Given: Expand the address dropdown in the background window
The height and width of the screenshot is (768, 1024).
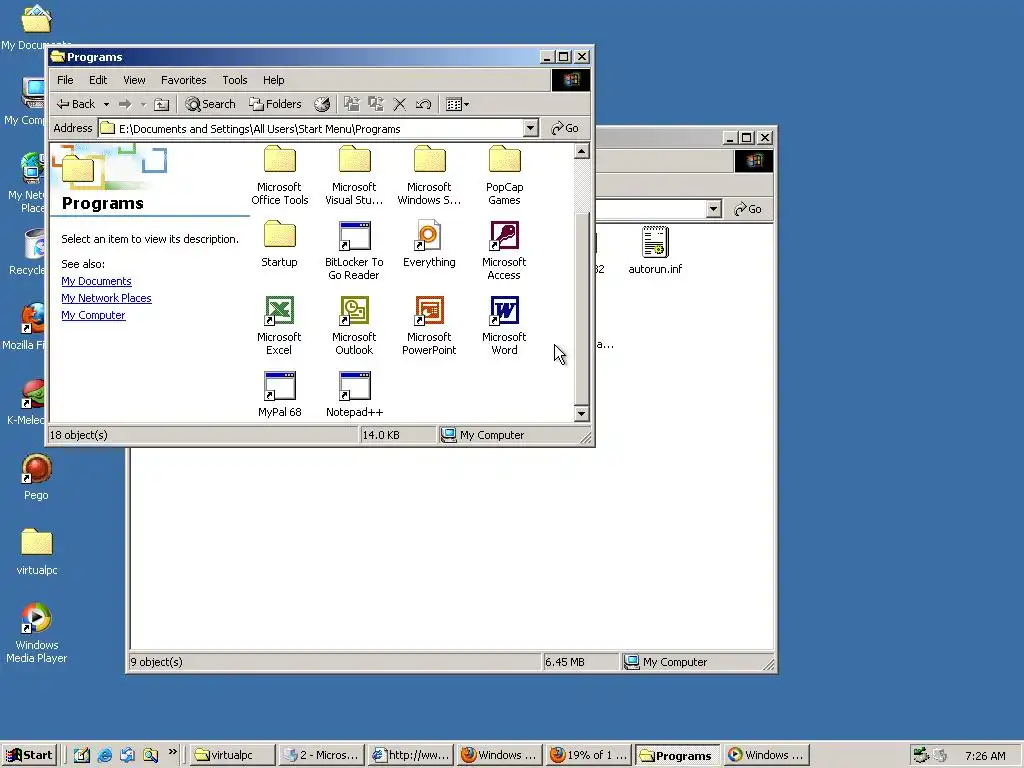Looking at the screenshot, I should pos(713,209).
